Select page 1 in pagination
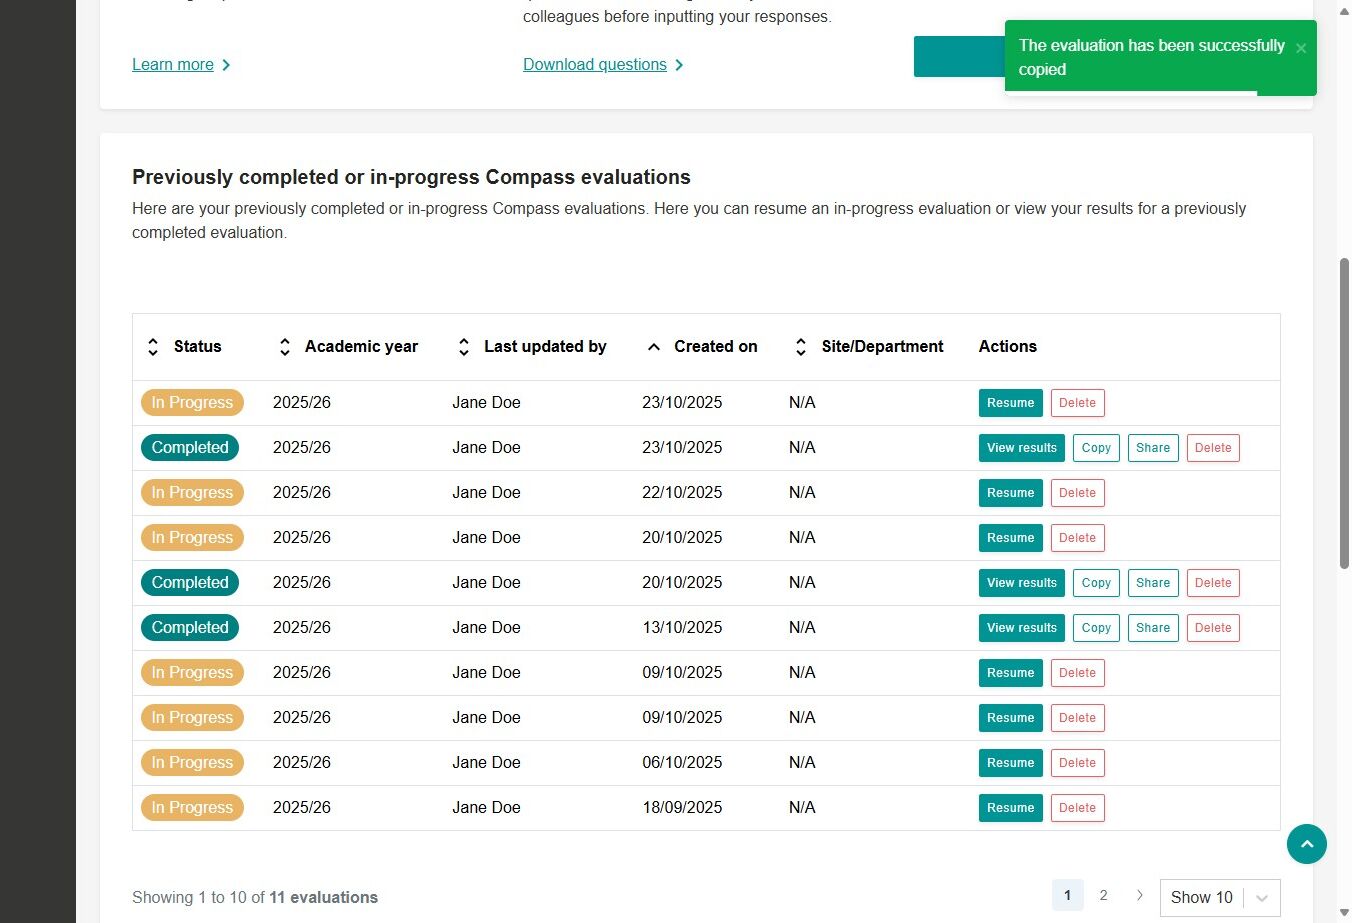Viewport: 1352px width, 923px height. pyautogui.click(x=1068, y=895)
